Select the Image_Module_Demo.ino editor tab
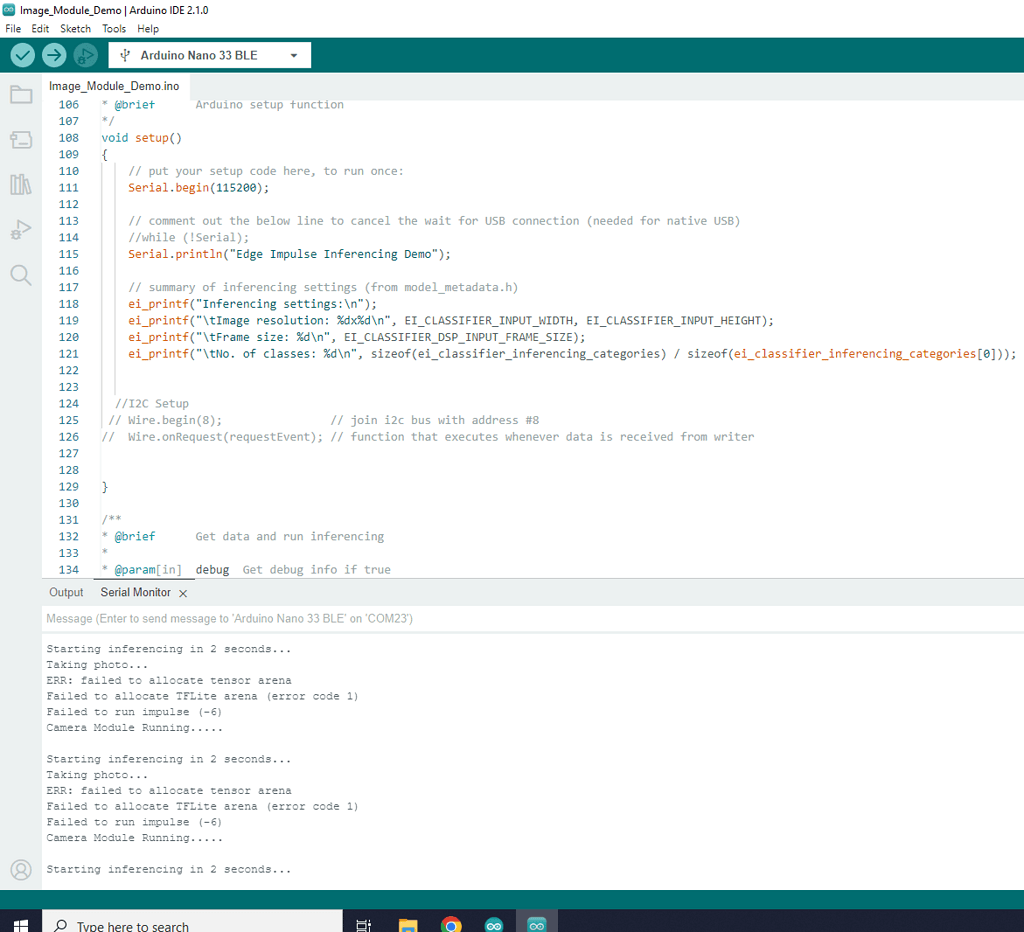Screen dimensions: 1024x932 pyautogui.click(x=114, y=86)
